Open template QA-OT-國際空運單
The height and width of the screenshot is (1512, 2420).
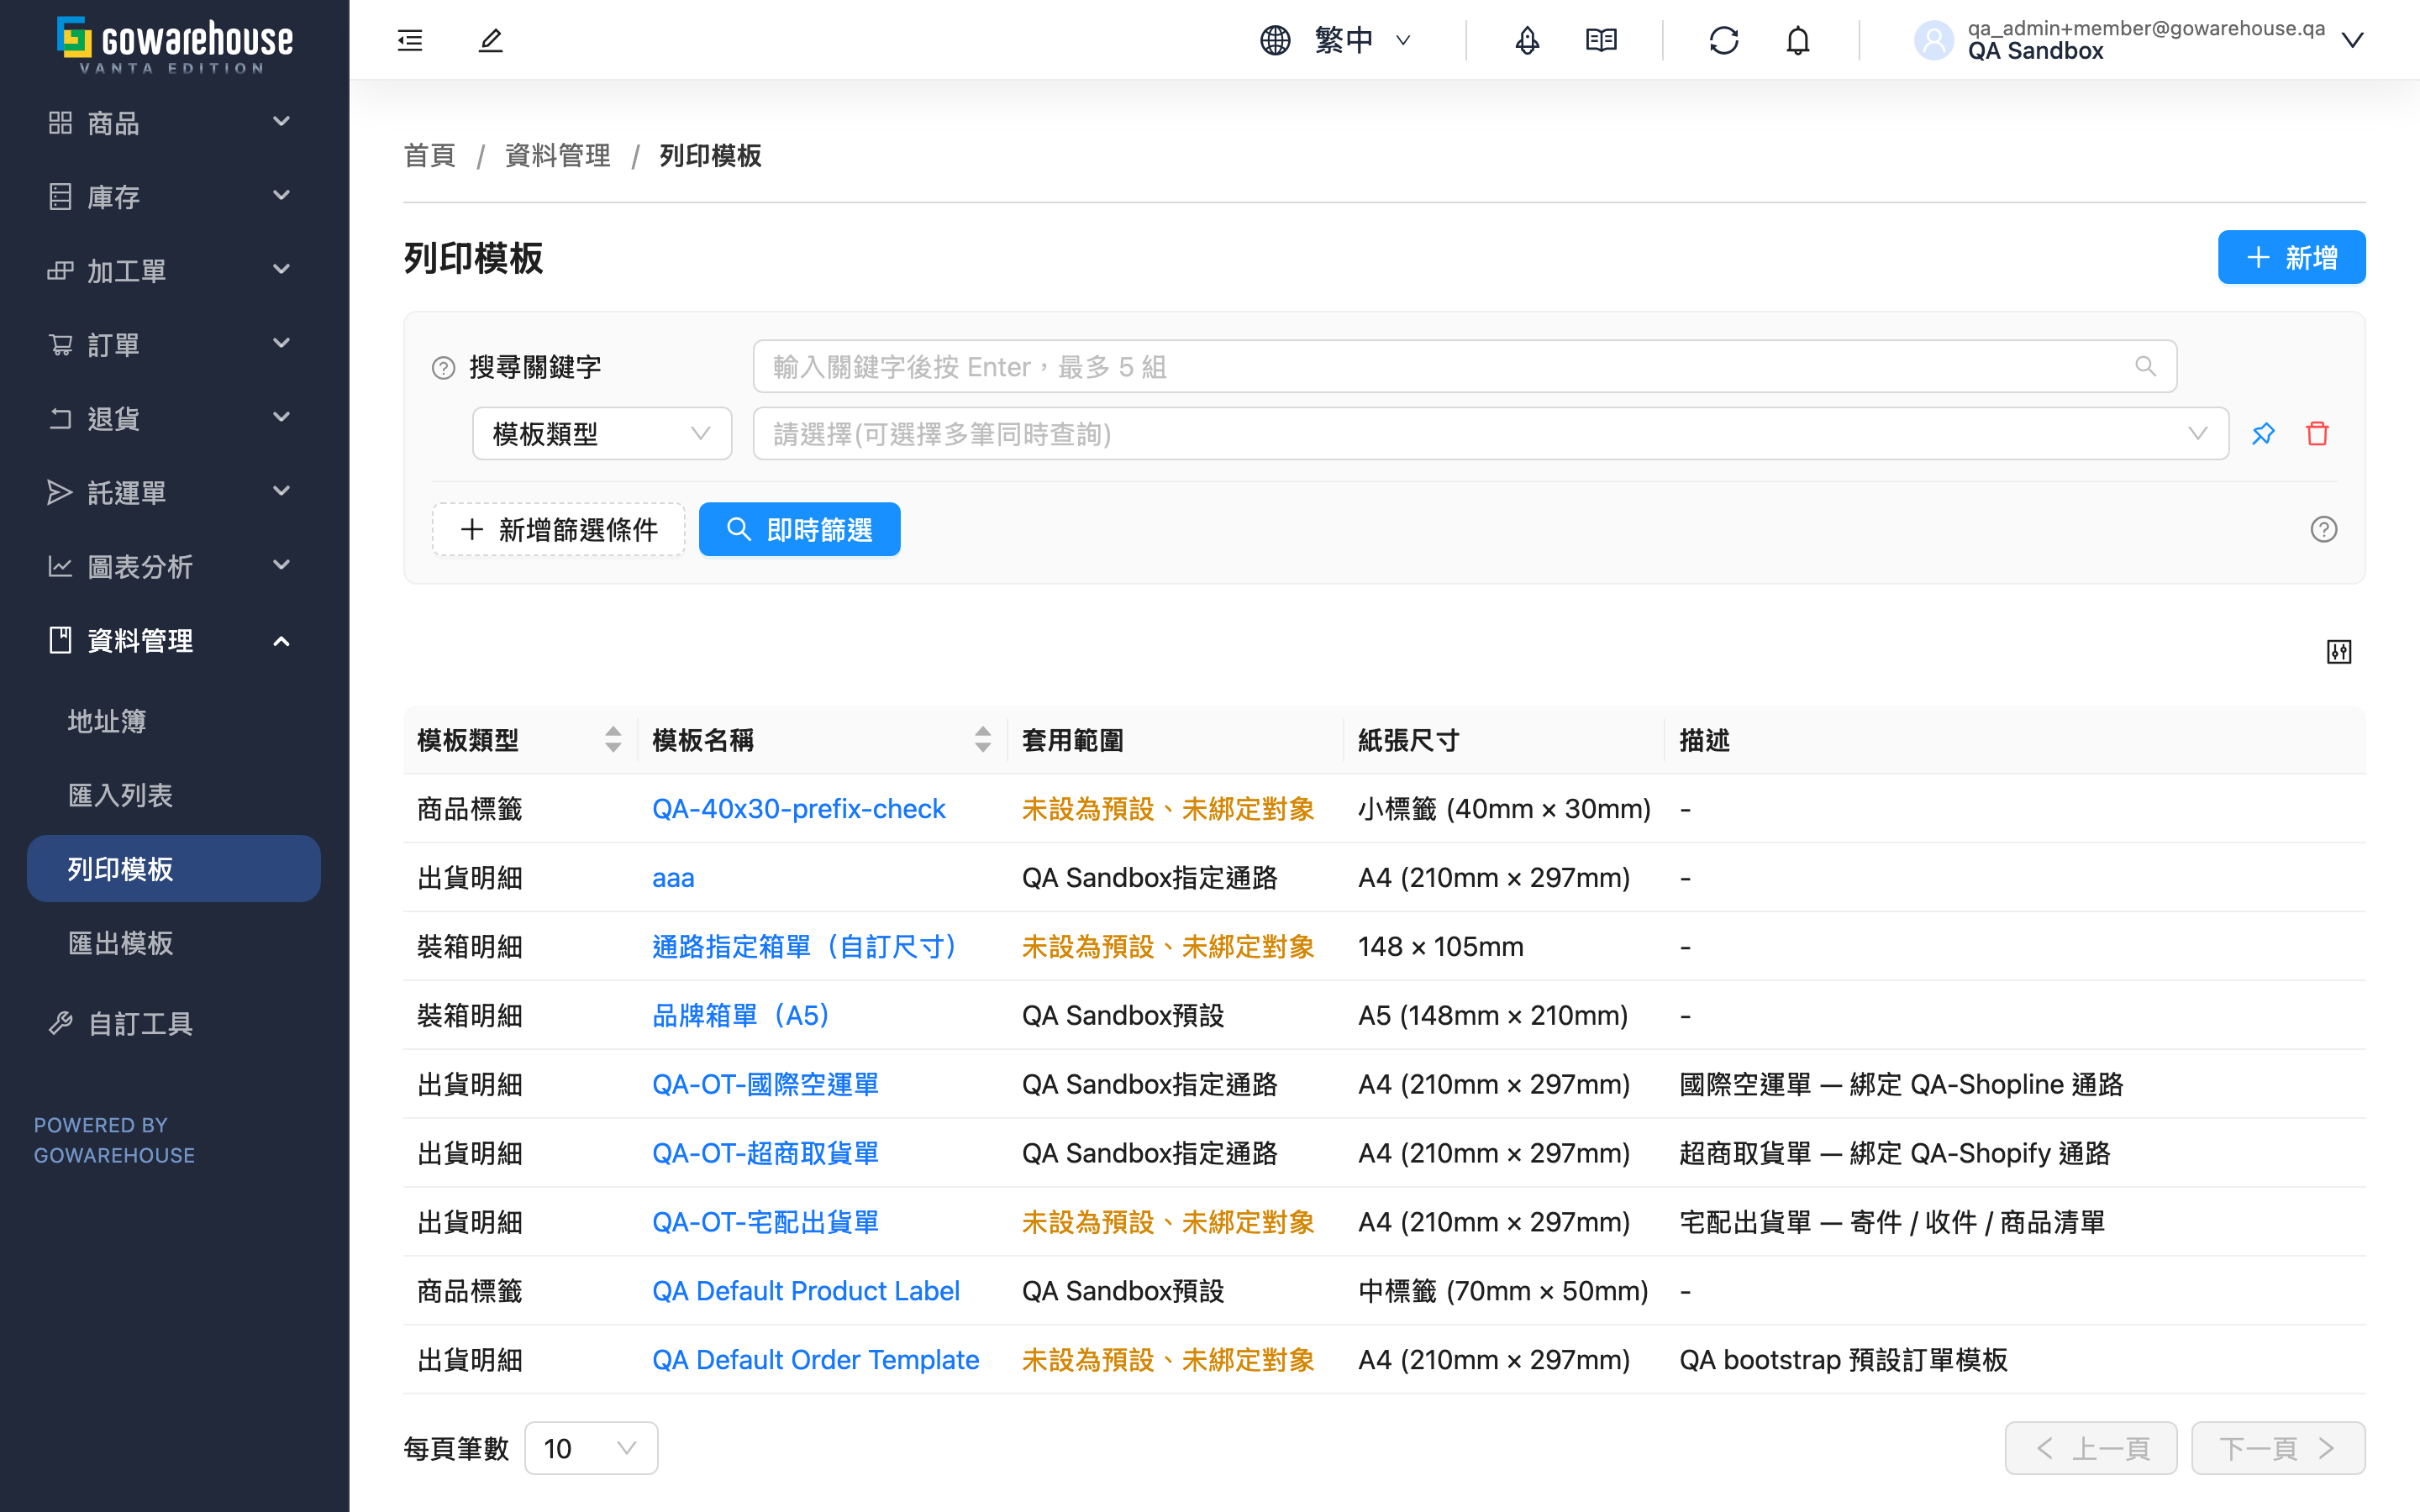tap(765, 1084)
